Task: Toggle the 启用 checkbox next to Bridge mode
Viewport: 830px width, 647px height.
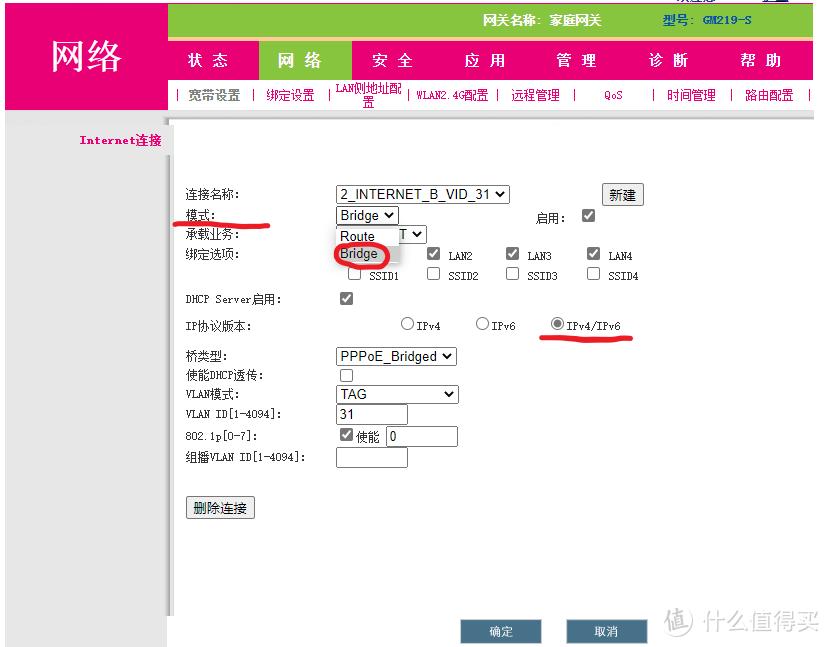Action: click(x=588, y=215)
